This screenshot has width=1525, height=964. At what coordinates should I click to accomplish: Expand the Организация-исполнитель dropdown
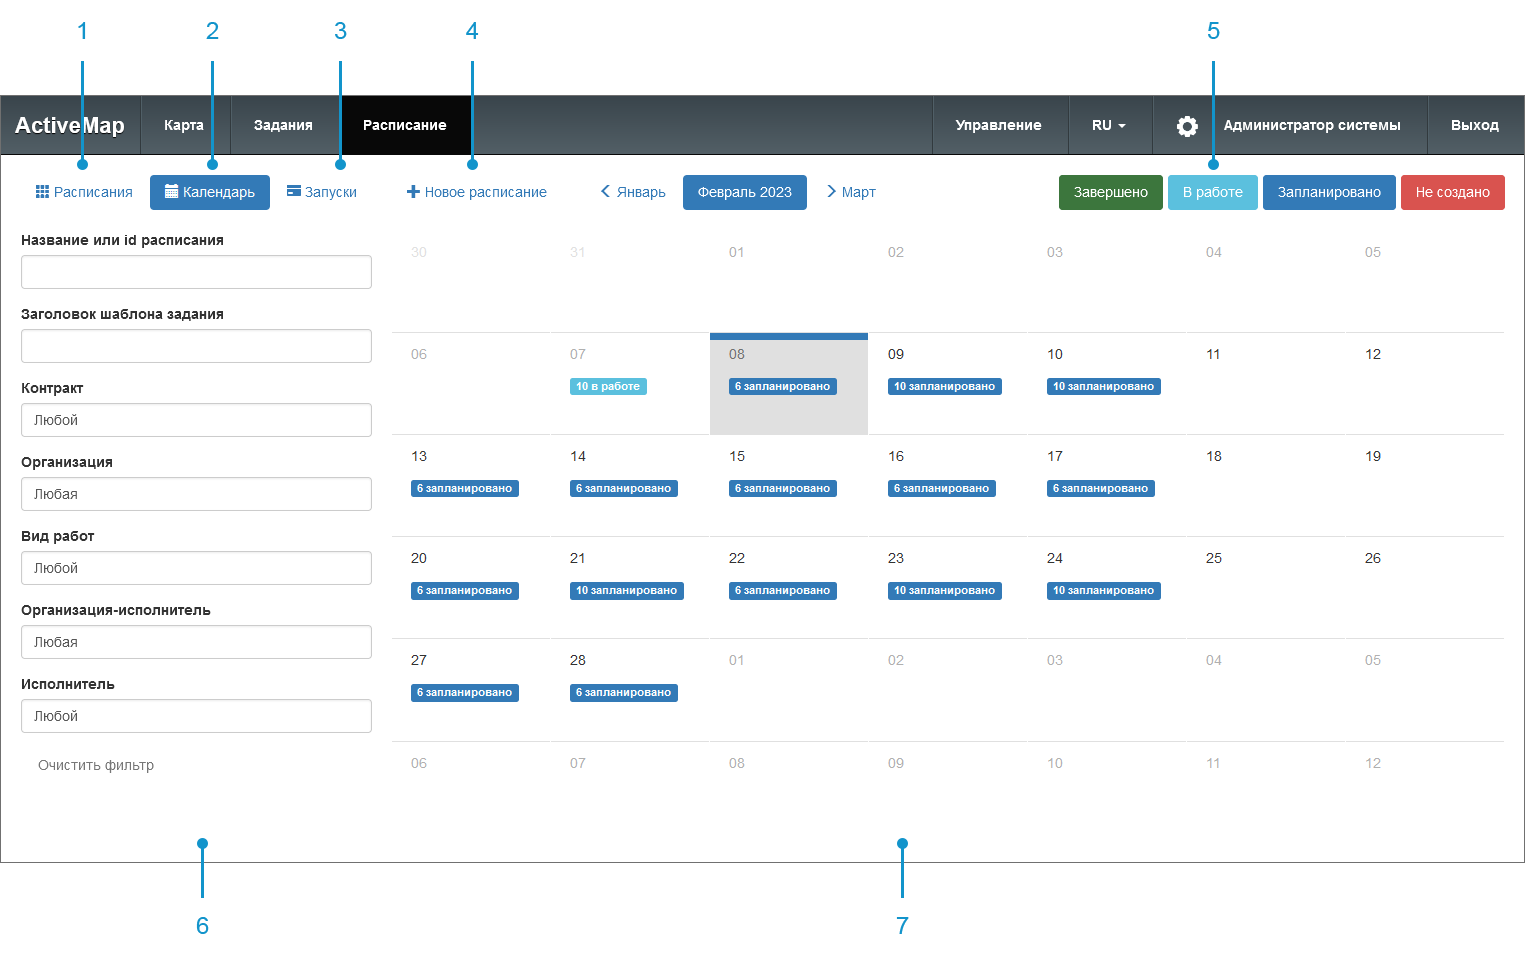click(196, 642)
